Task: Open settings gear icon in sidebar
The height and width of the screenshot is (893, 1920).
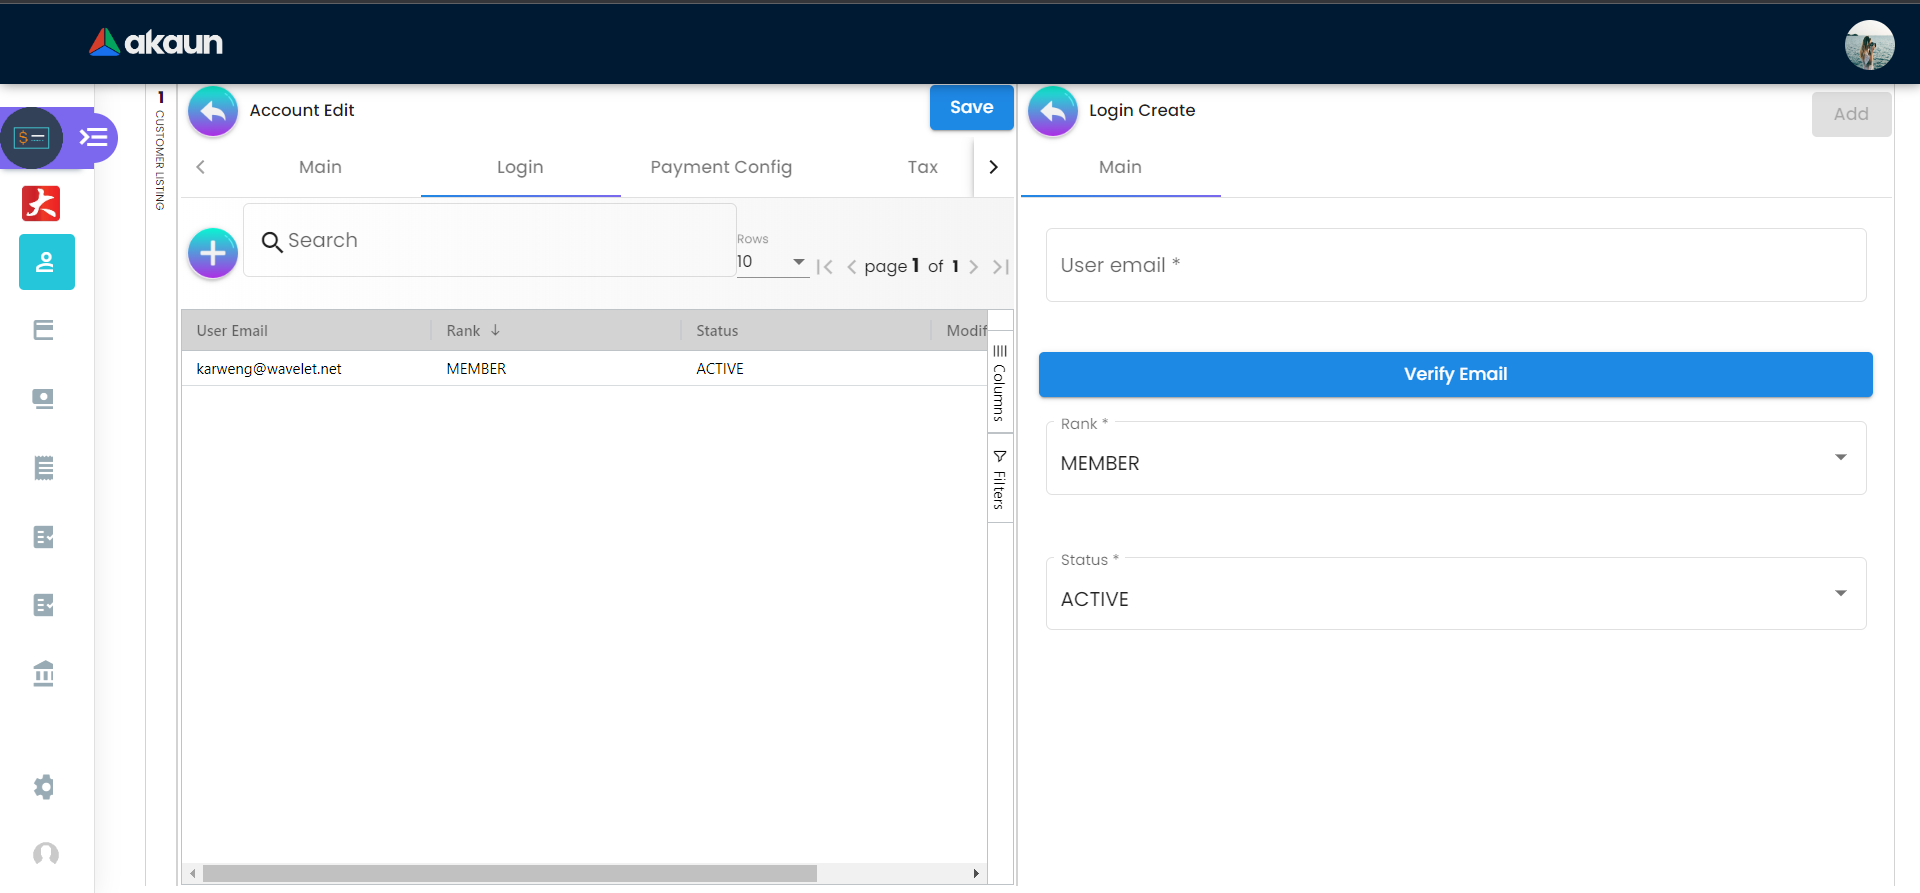Action: (x=44, y=787)
